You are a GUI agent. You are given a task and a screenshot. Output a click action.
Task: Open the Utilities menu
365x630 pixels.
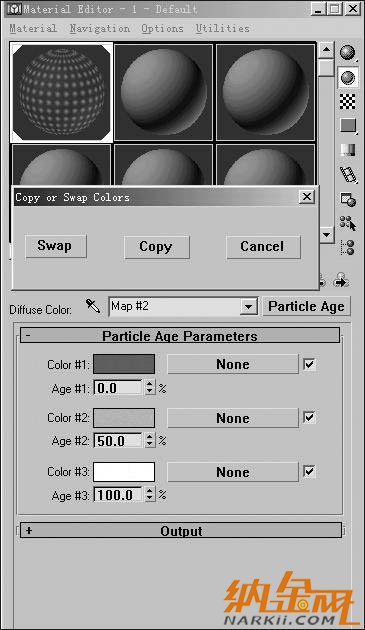223,29
